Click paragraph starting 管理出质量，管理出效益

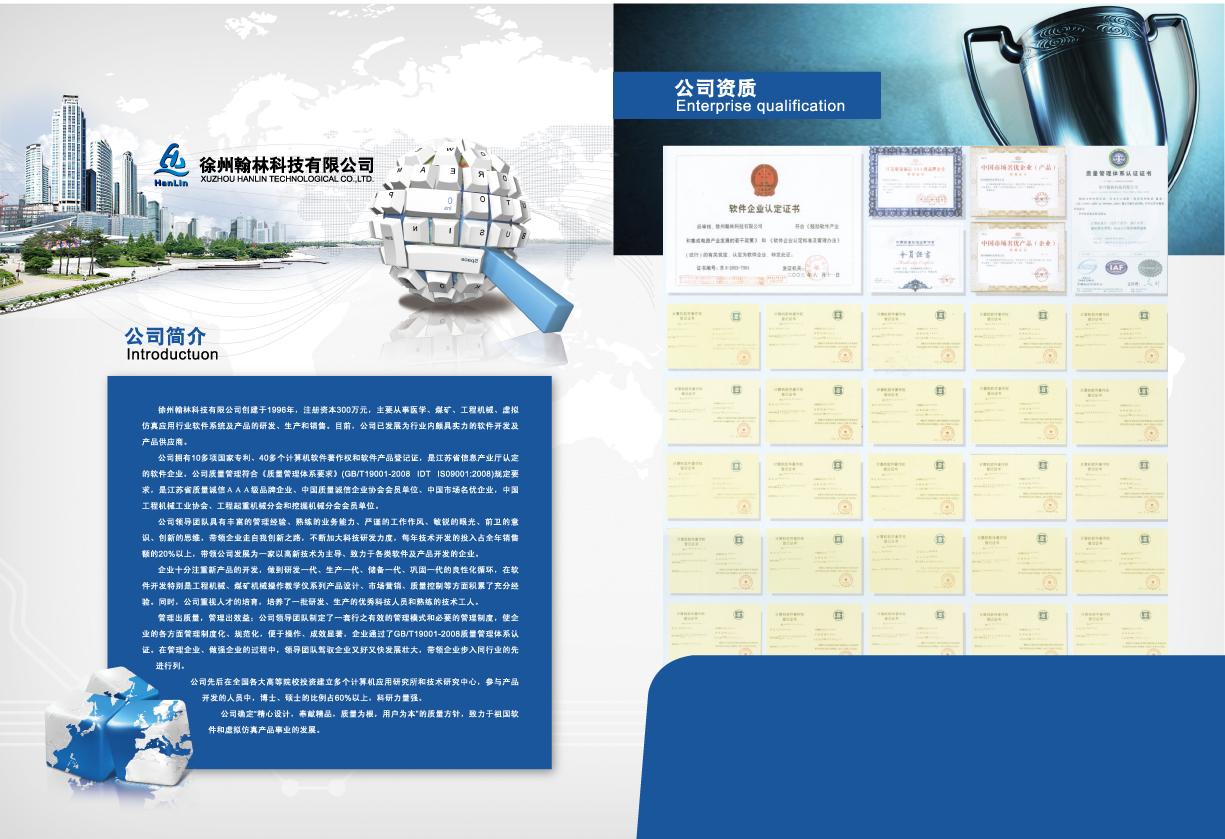[330, 641]
